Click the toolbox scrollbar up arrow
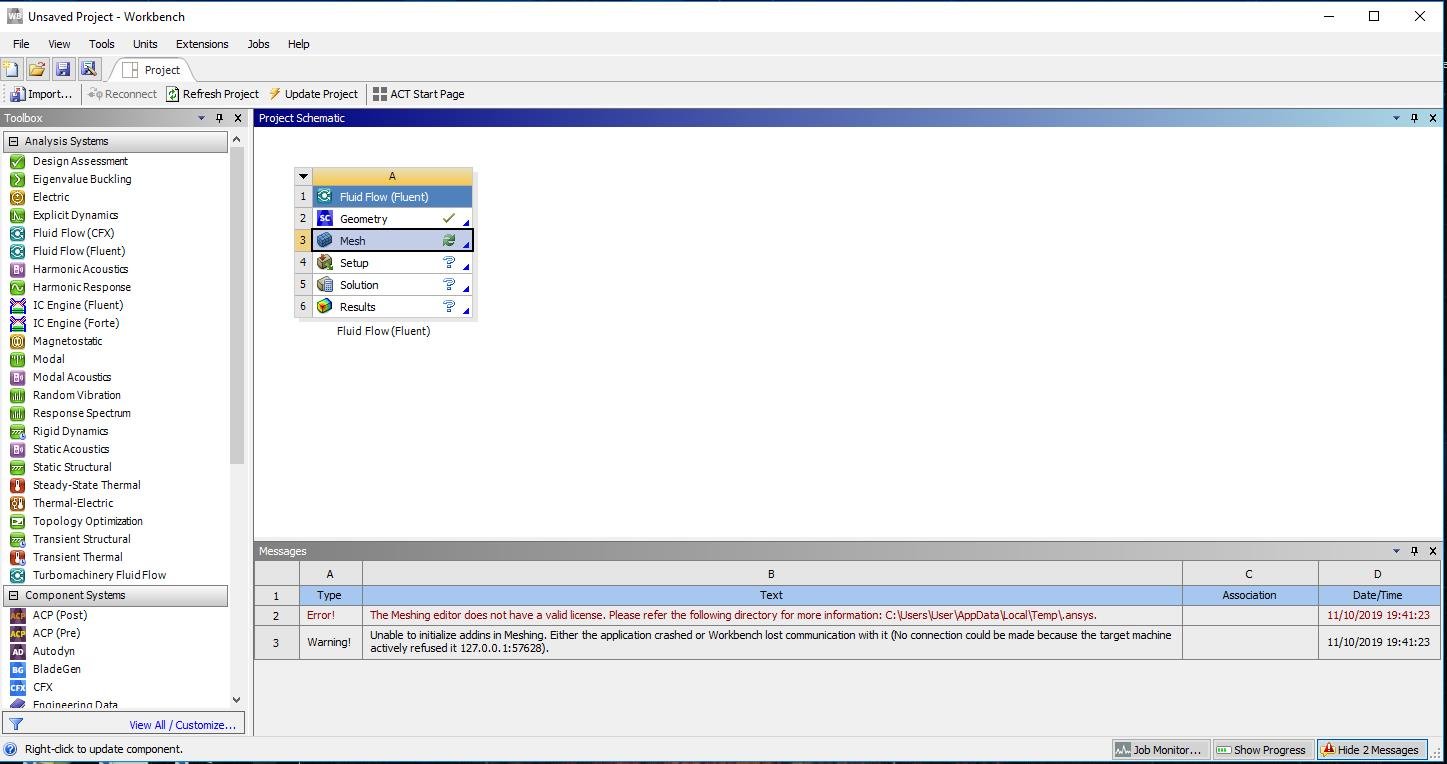 tap(237, 139)
